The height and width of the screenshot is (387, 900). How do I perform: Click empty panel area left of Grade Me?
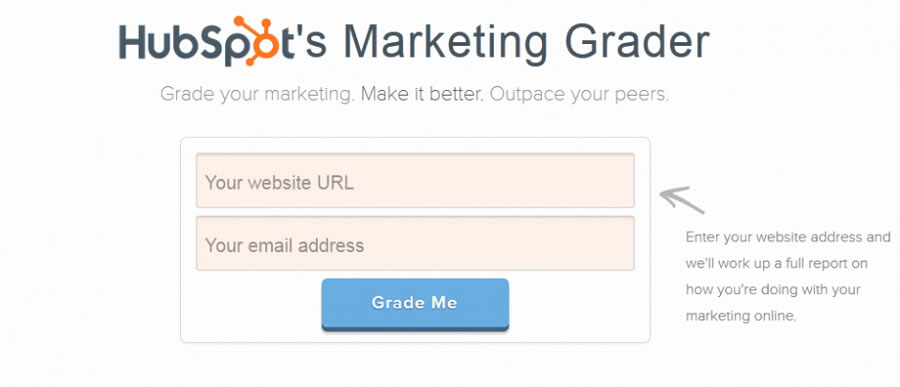tap(251, 306)
